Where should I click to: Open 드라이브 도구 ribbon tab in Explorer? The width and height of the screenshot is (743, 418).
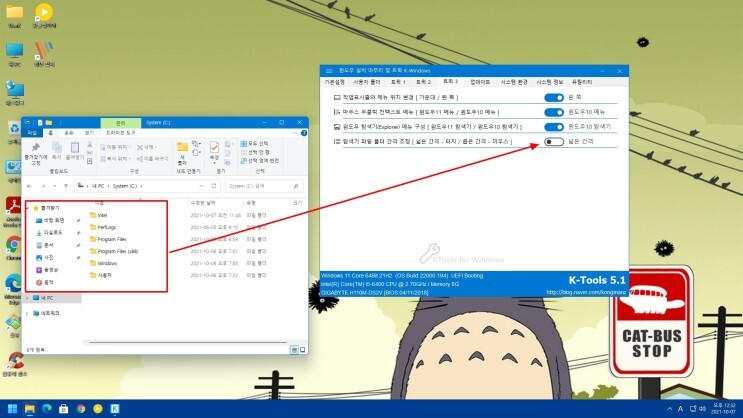[120, 133]
